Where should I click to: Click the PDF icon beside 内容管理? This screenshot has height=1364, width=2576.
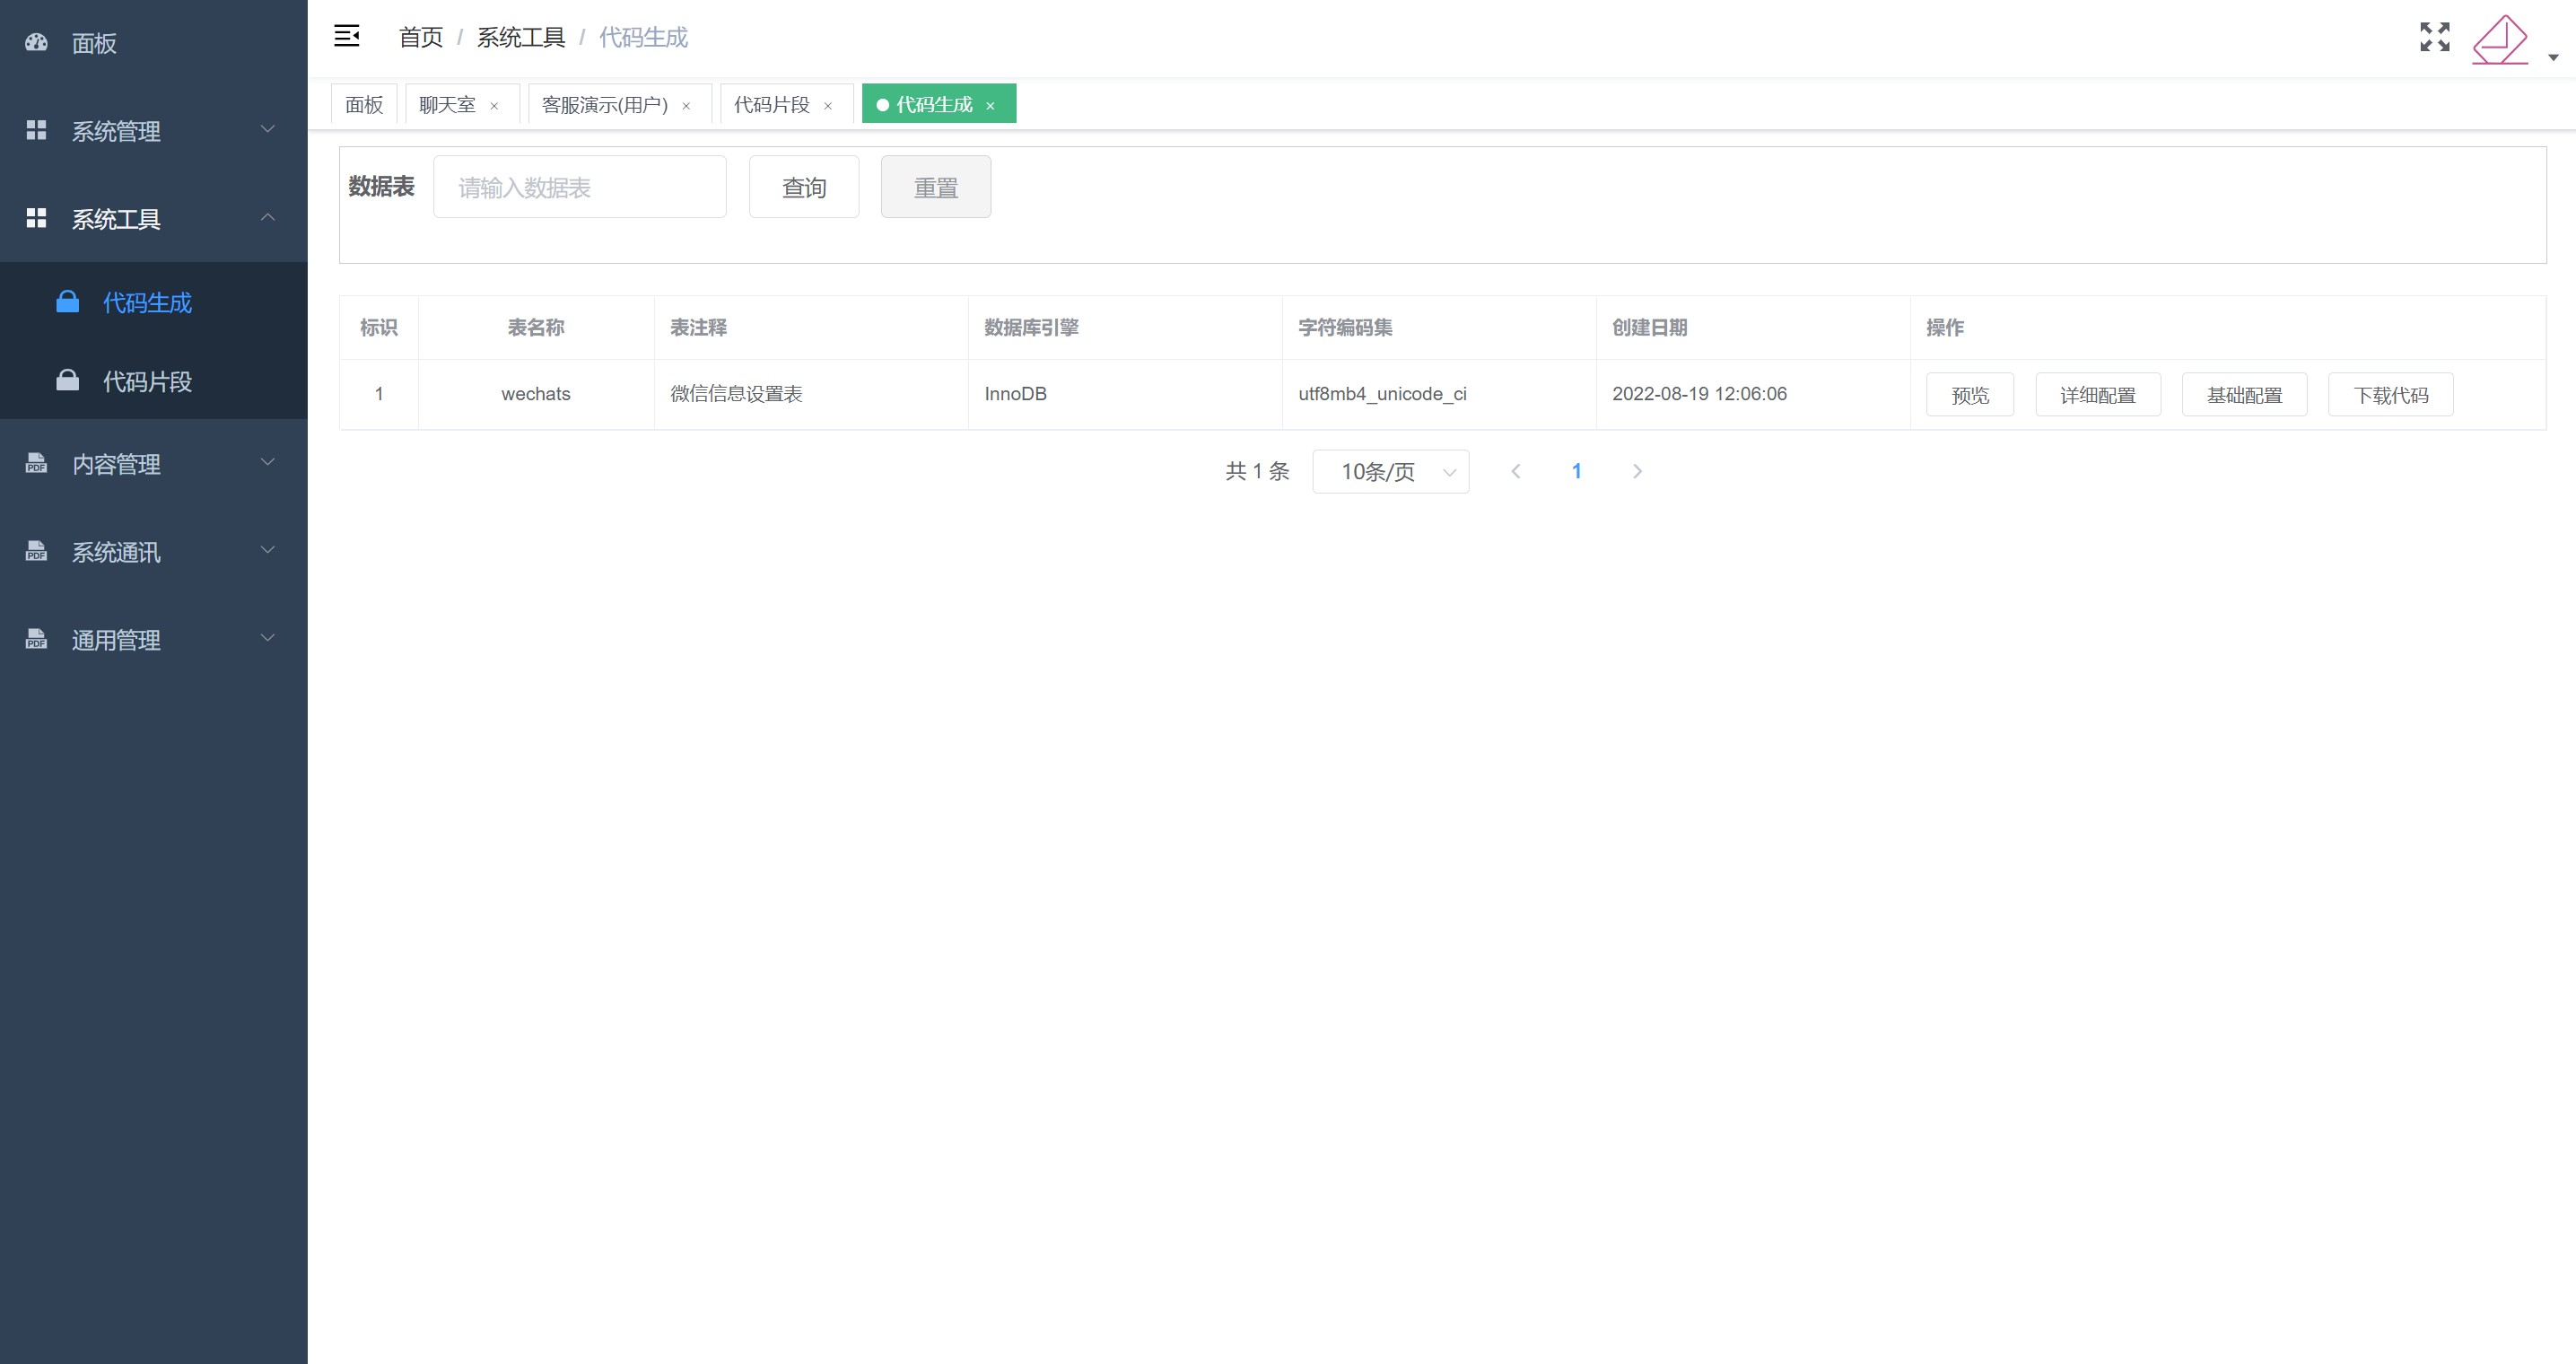click(36, 463)
